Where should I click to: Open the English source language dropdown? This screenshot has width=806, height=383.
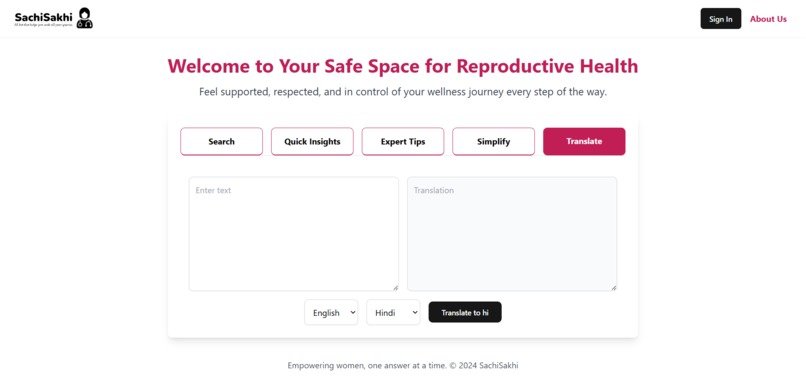[331, 312]
